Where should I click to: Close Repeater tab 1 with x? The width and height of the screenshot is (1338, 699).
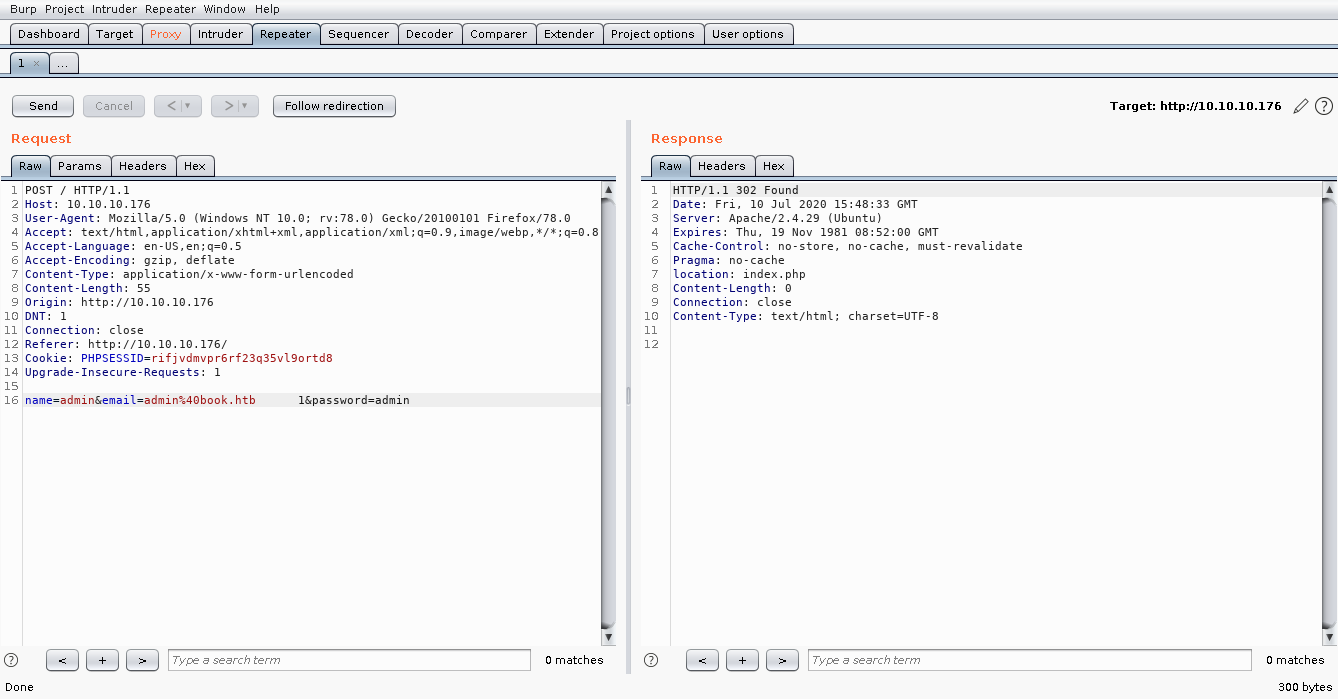coord(37,63)
